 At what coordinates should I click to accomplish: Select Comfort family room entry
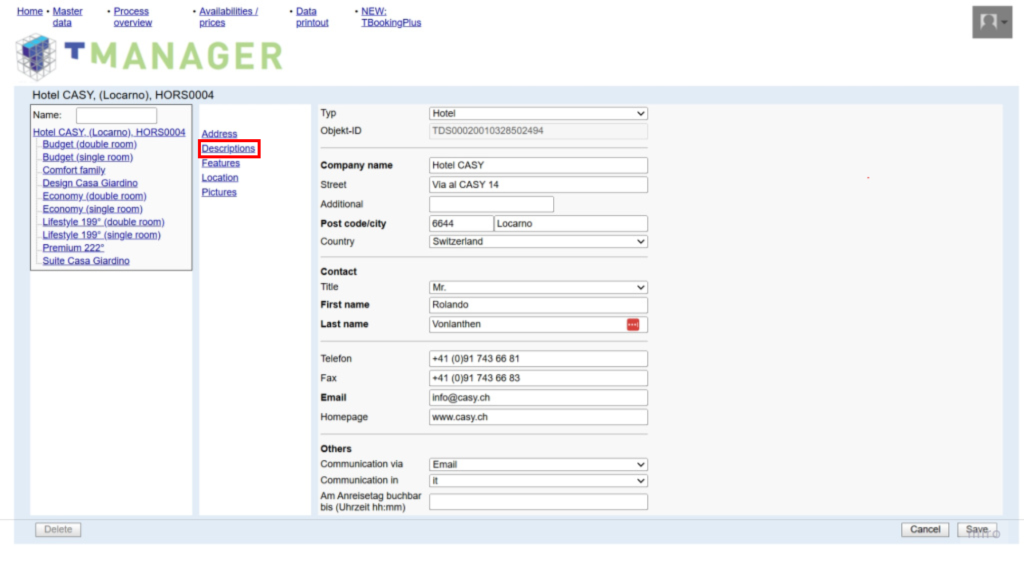click(74, 170)
